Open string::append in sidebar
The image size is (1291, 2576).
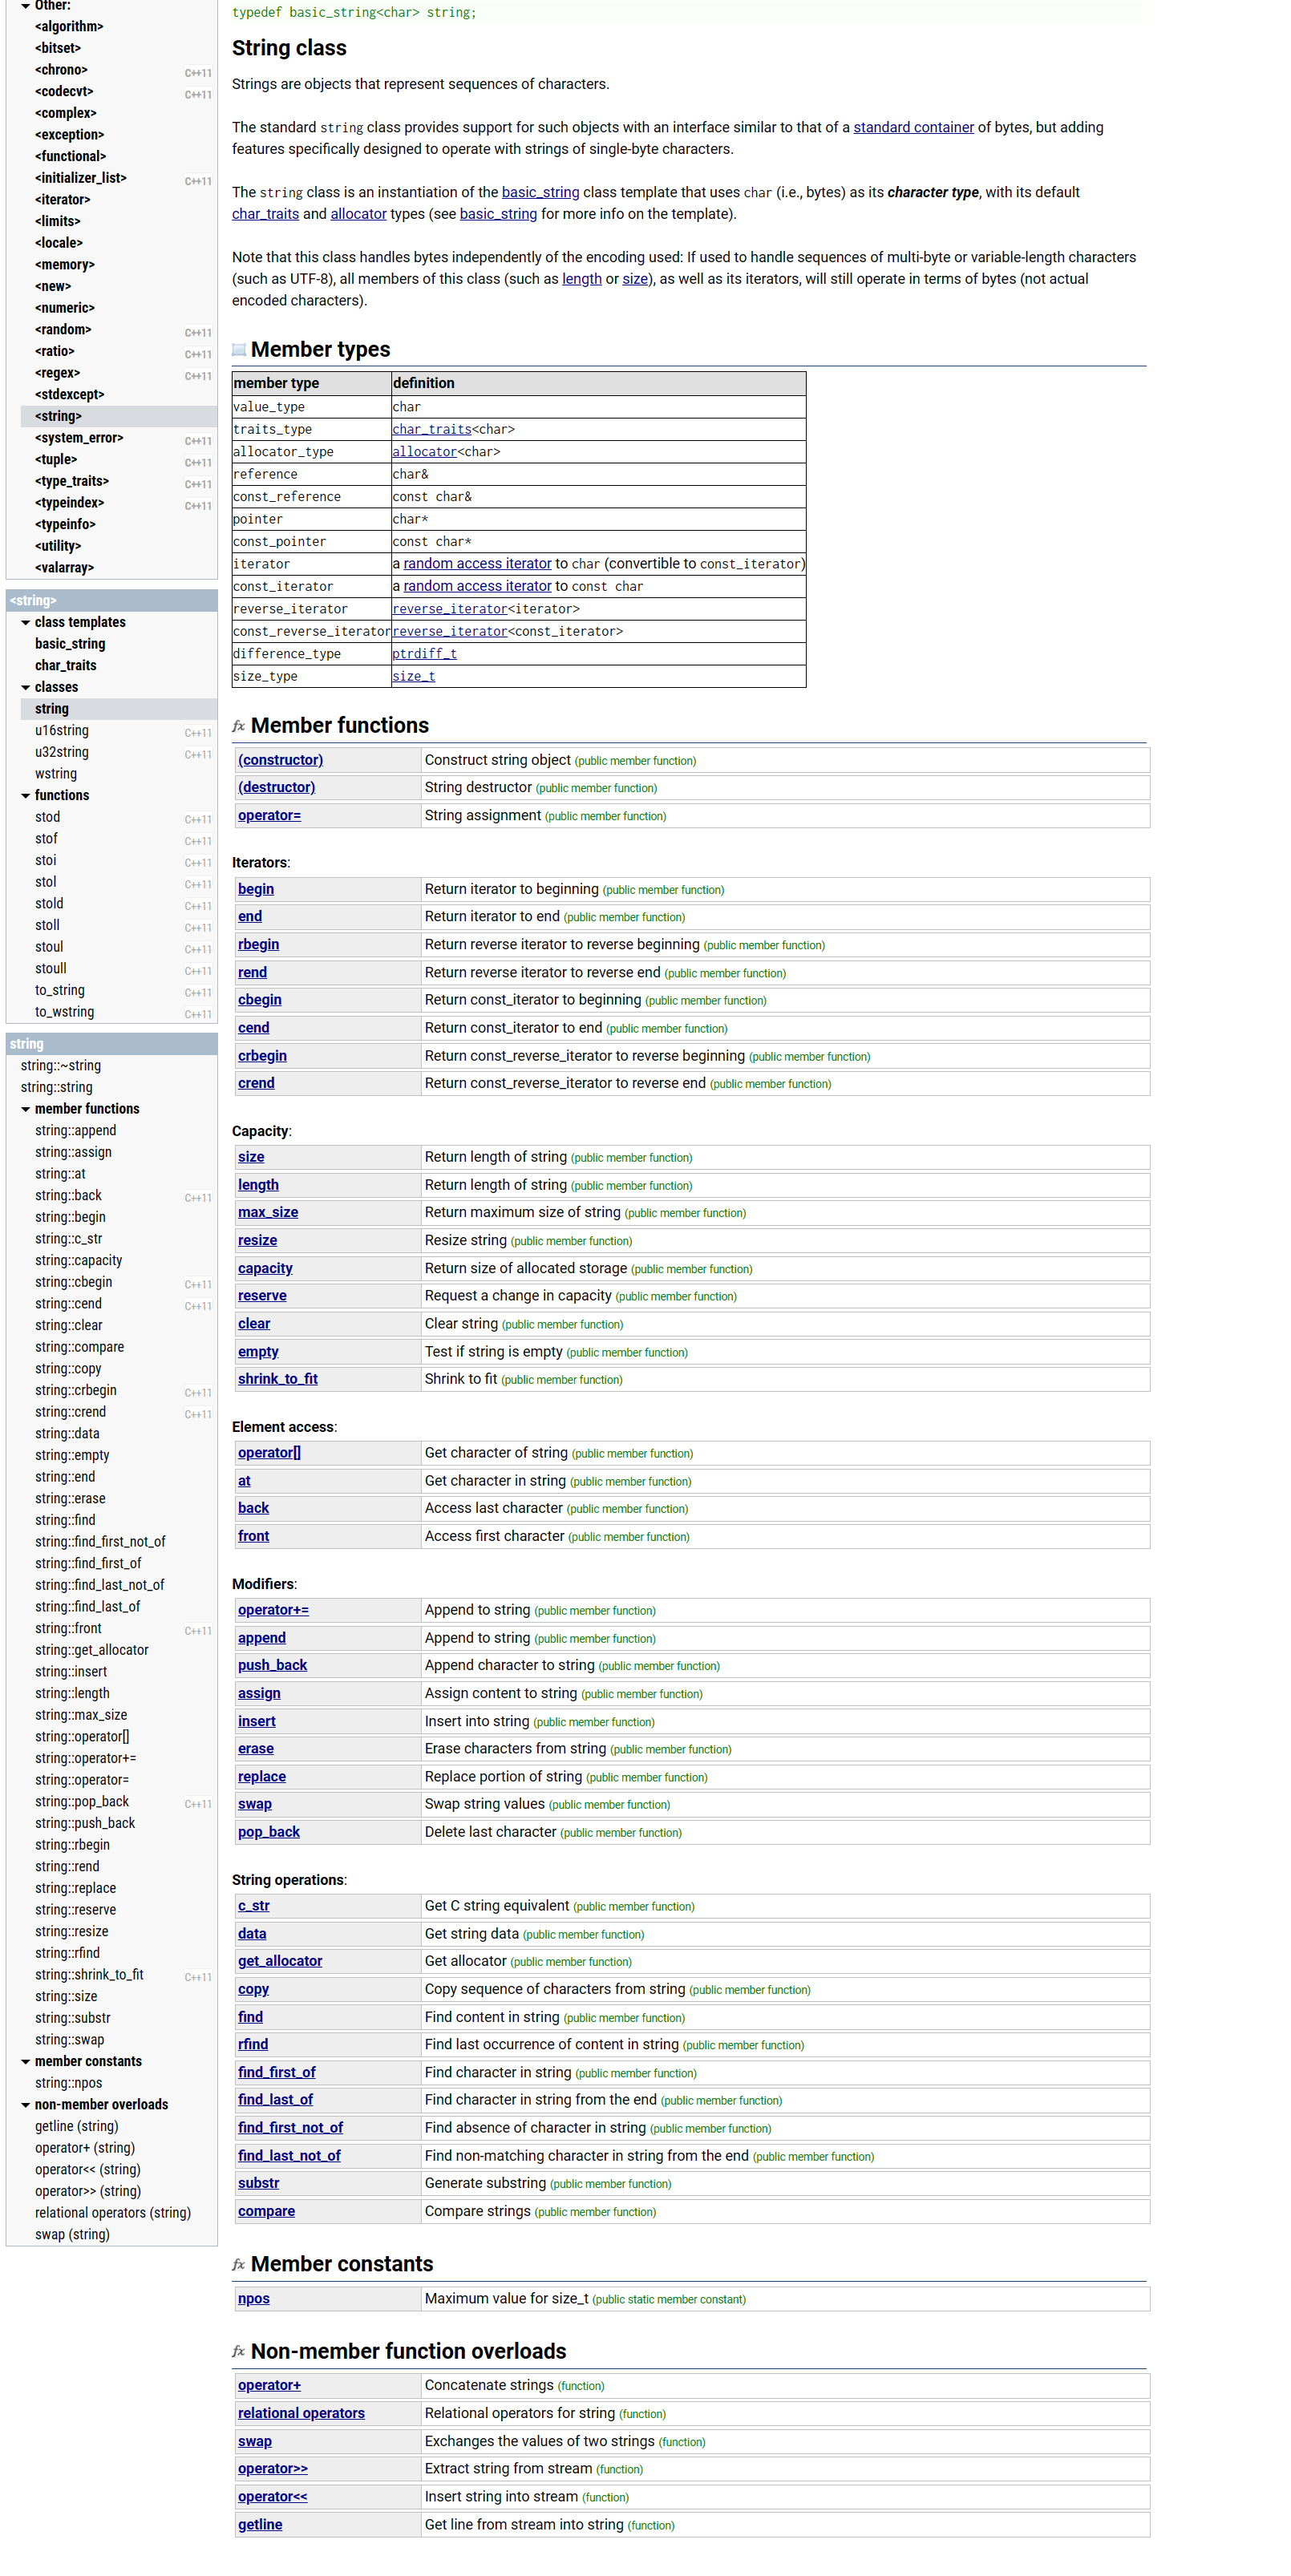tap(75, 1130)
